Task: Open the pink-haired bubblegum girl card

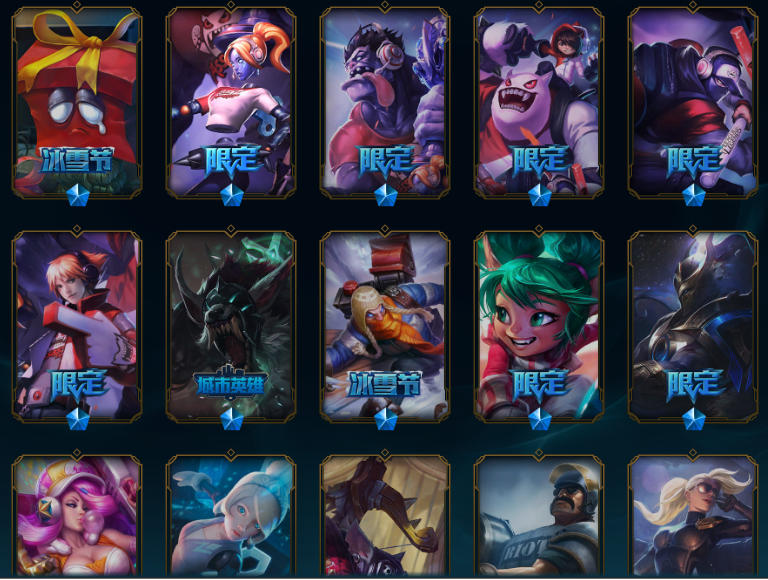Action: (77, 514)
